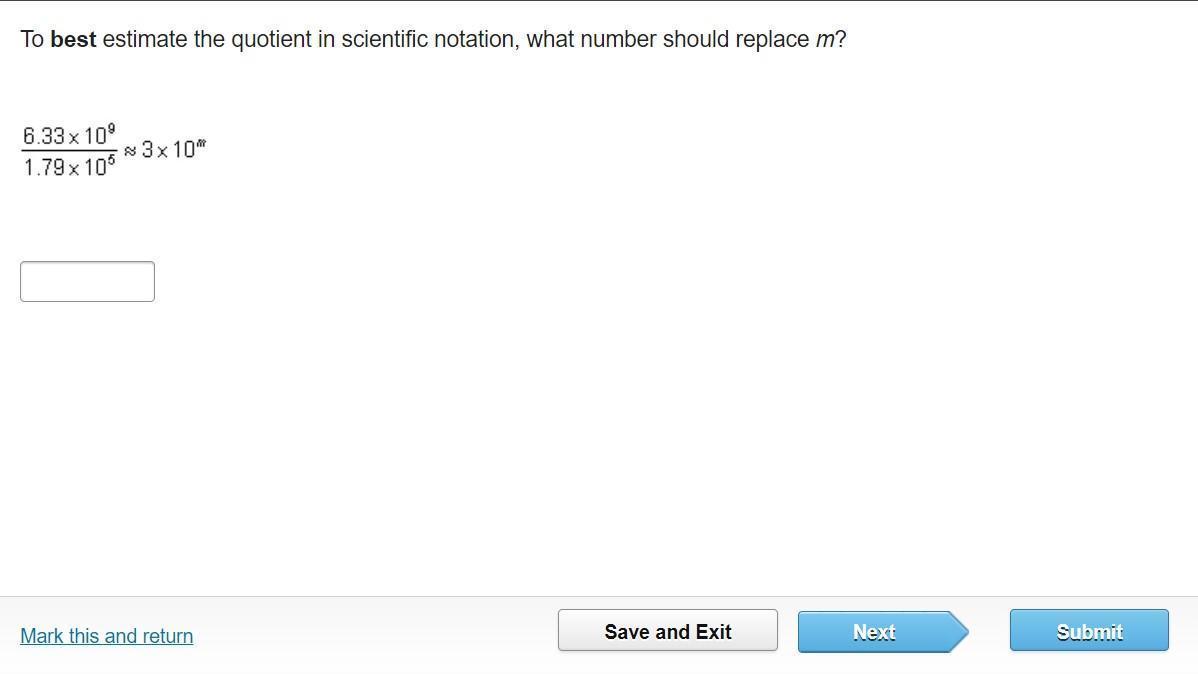Click the number 6.33 in the fraction
The width and height of the screenshot is (1198, 674).
(x=44, y=136)
